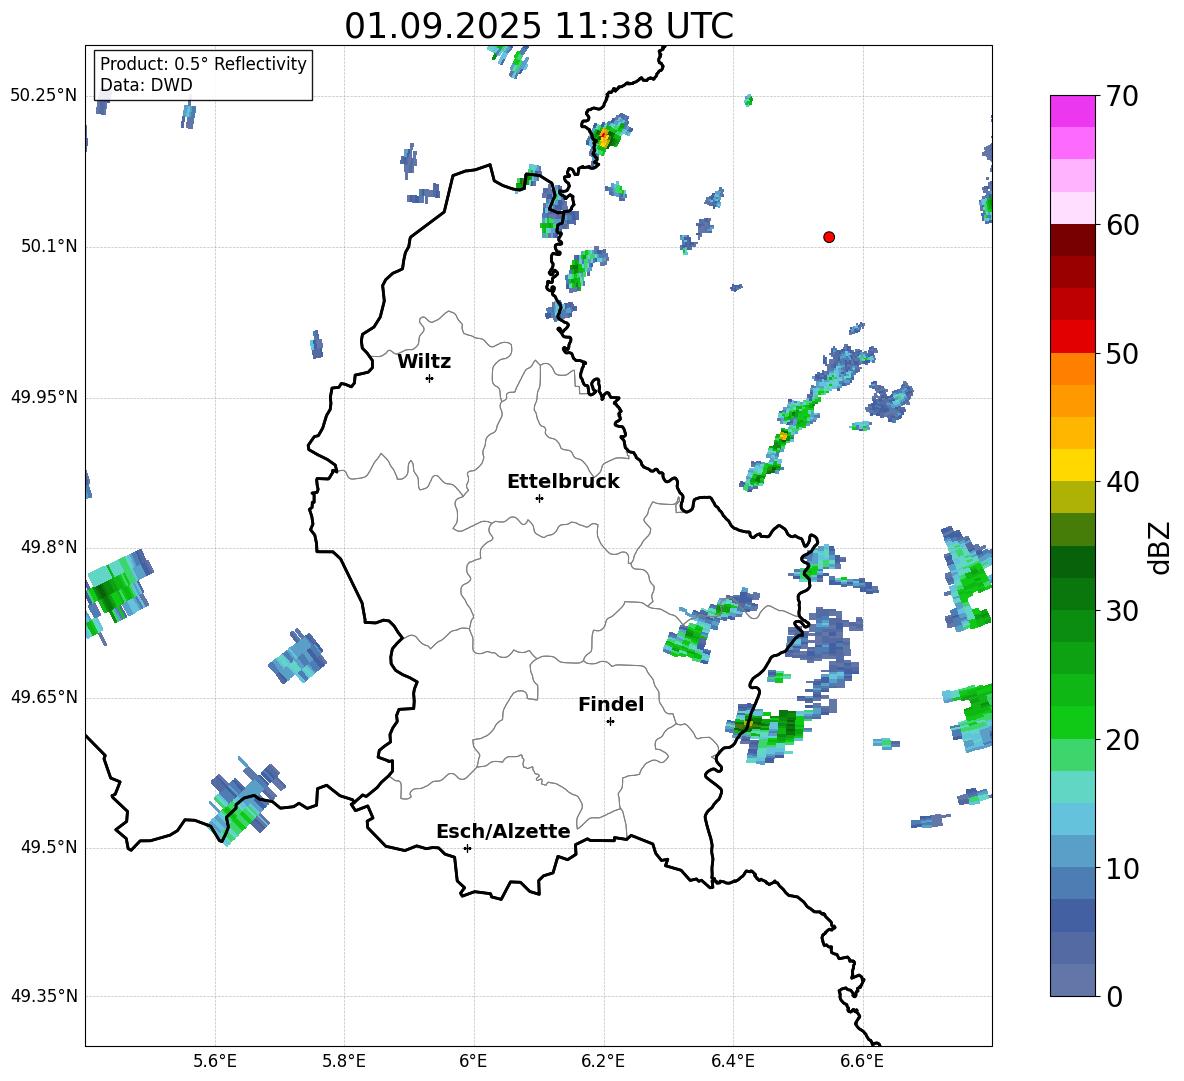1184x1081 pixels.
Task: Pick the bright yellow swatch above 40 dBZ
Action: pyautogui.click(x=1073, y=465)
